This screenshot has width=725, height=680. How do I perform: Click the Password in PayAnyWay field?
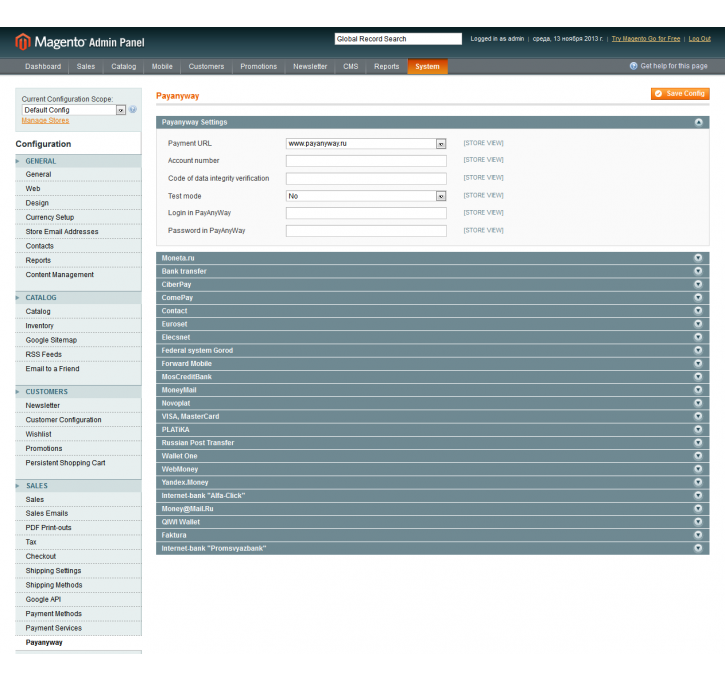pos(366,231)
